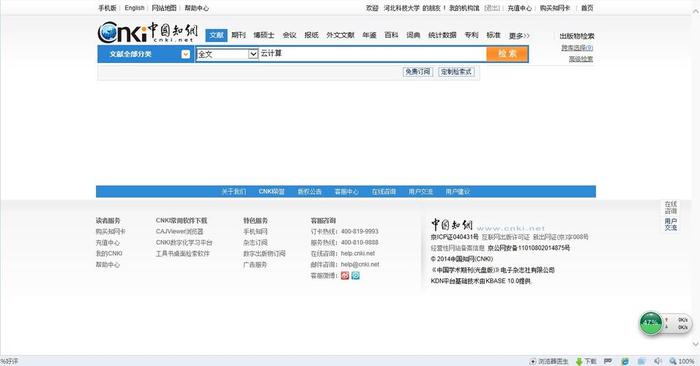Click 用户交流 side floating tab
The width and height of the screenshot is (700, 366).
(x=671, y=225)
